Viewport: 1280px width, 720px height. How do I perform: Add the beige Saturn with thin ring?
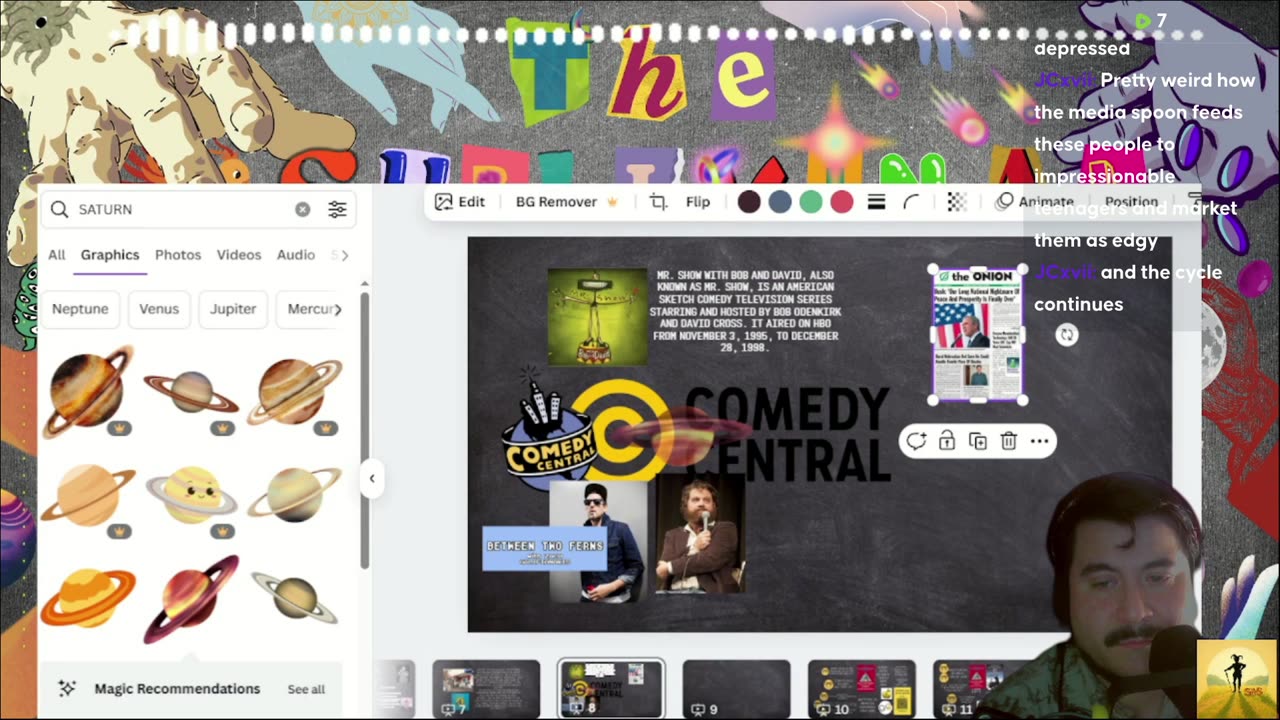point(294,495)
